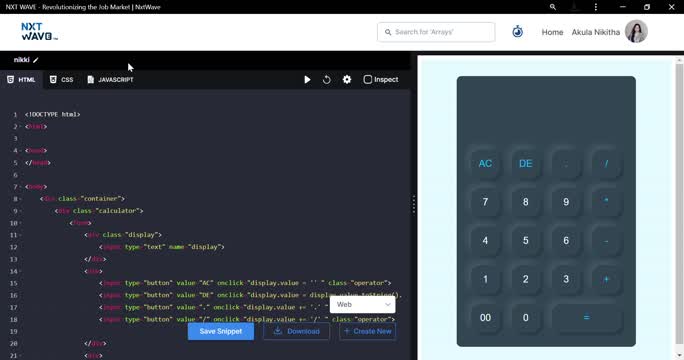This screenshot has height=360, width=684.
Task: Collapse the html tag on line 2
Action: tap(20, 127)
